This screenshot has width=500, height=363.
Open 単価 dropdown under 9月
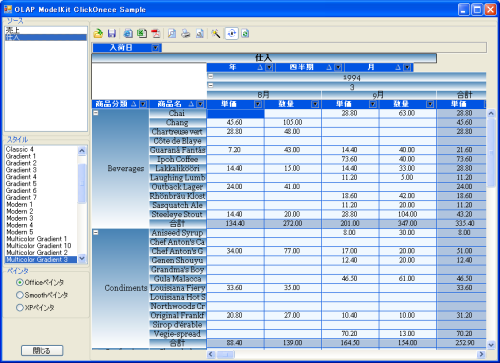pyautogui.click(x=373, y=104)
